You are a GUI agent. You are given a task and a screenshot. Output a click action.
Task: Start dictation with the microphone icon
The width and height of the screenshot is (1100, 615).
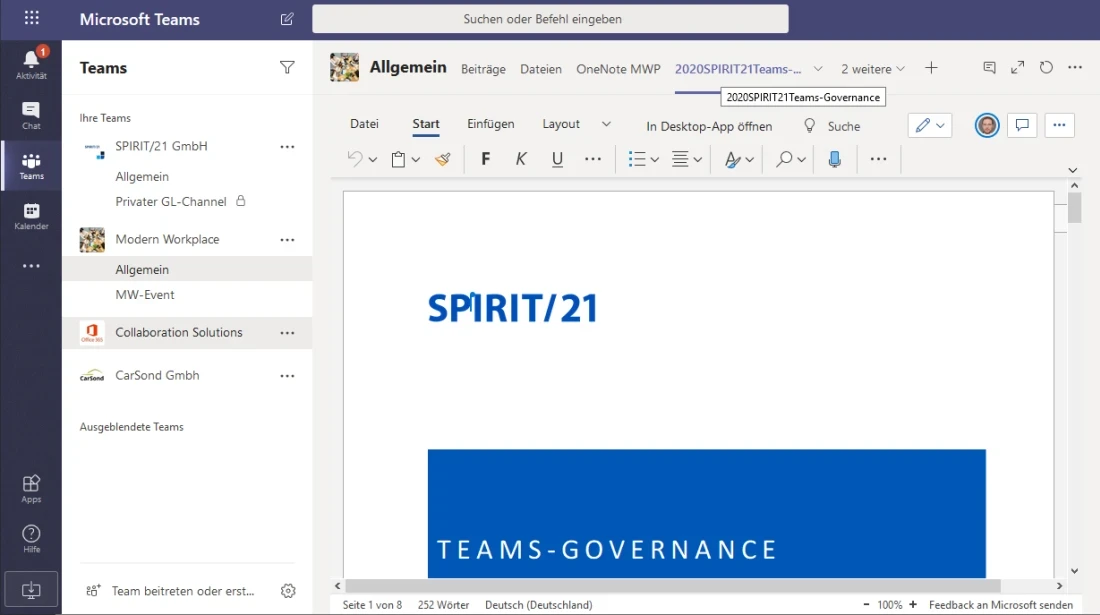(x=835, y=159)
